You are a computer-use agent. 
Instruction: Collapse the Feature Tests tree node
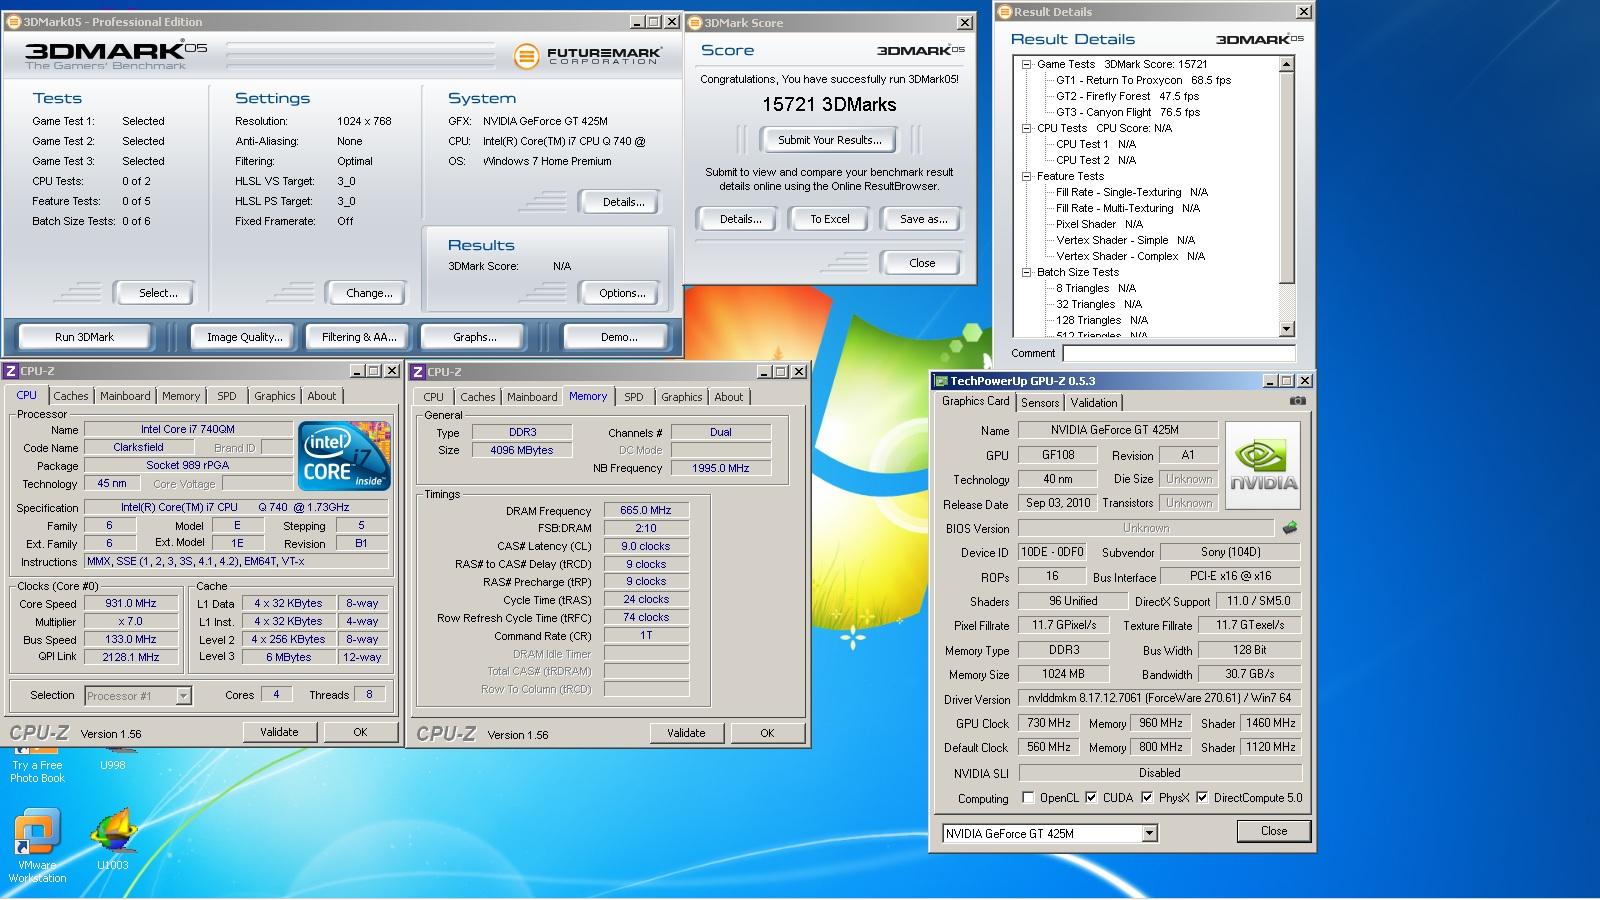pyautogui.click(x=1026, y=176)
